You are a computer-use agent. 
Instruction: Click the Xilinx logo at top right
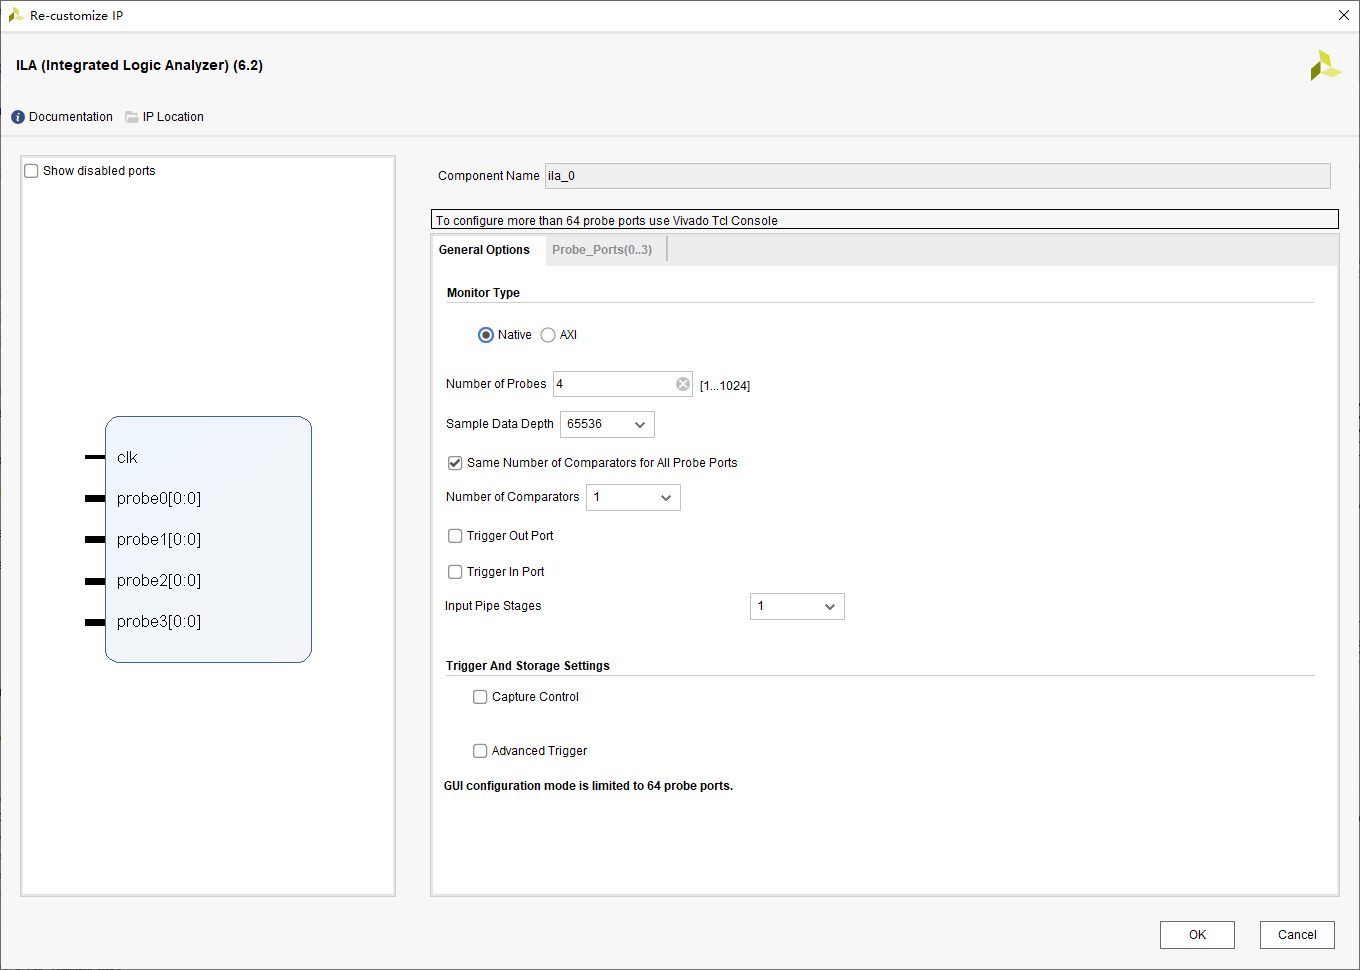coord(1325,66)
